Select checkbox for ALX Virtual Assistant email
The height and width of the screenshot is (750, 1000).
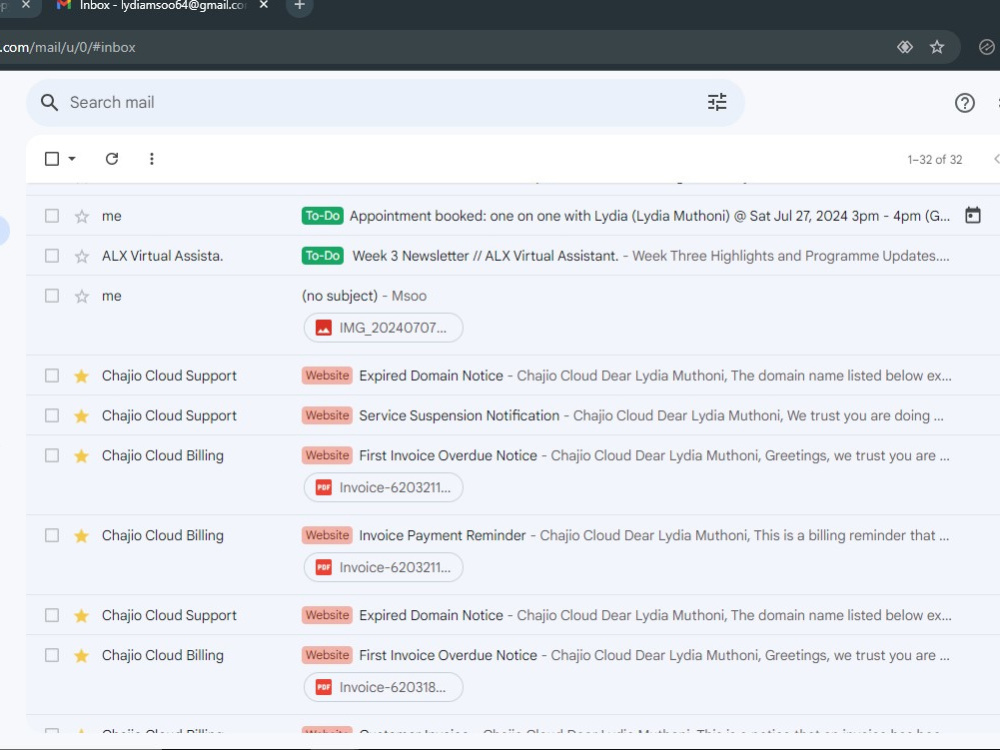click(52, 256)
